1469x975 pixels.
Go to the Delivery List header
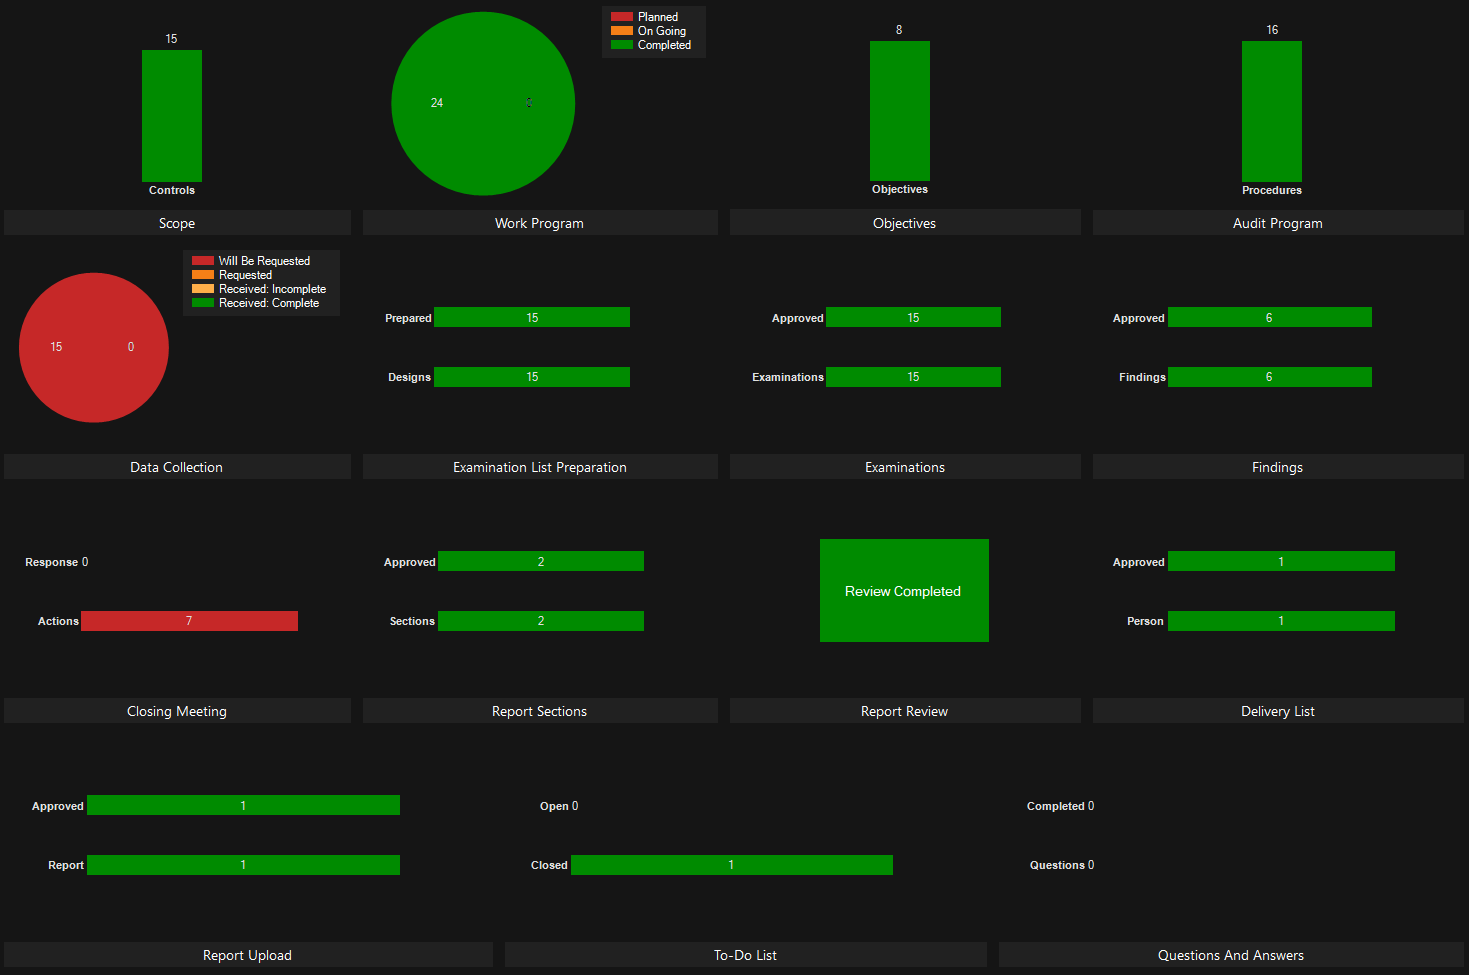click(x=1277, y=711)
